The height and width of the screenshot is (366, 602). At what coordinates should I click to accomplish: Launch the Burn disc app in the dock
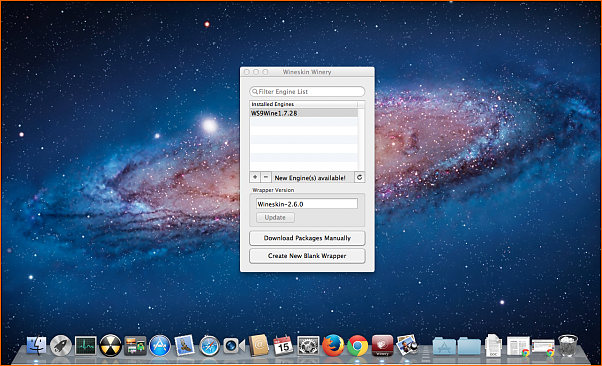coord(111,345)
